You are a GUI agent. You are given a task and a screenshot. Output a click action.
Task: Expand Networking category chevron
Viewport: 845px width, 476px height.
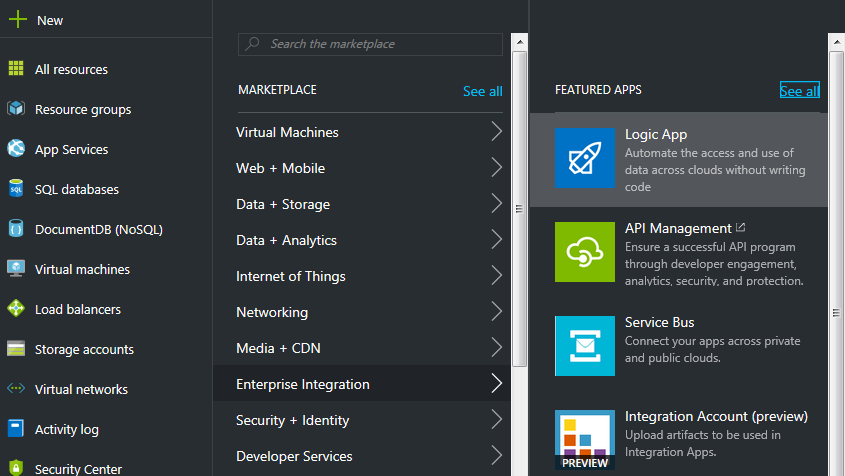click(x=496, y=312)
